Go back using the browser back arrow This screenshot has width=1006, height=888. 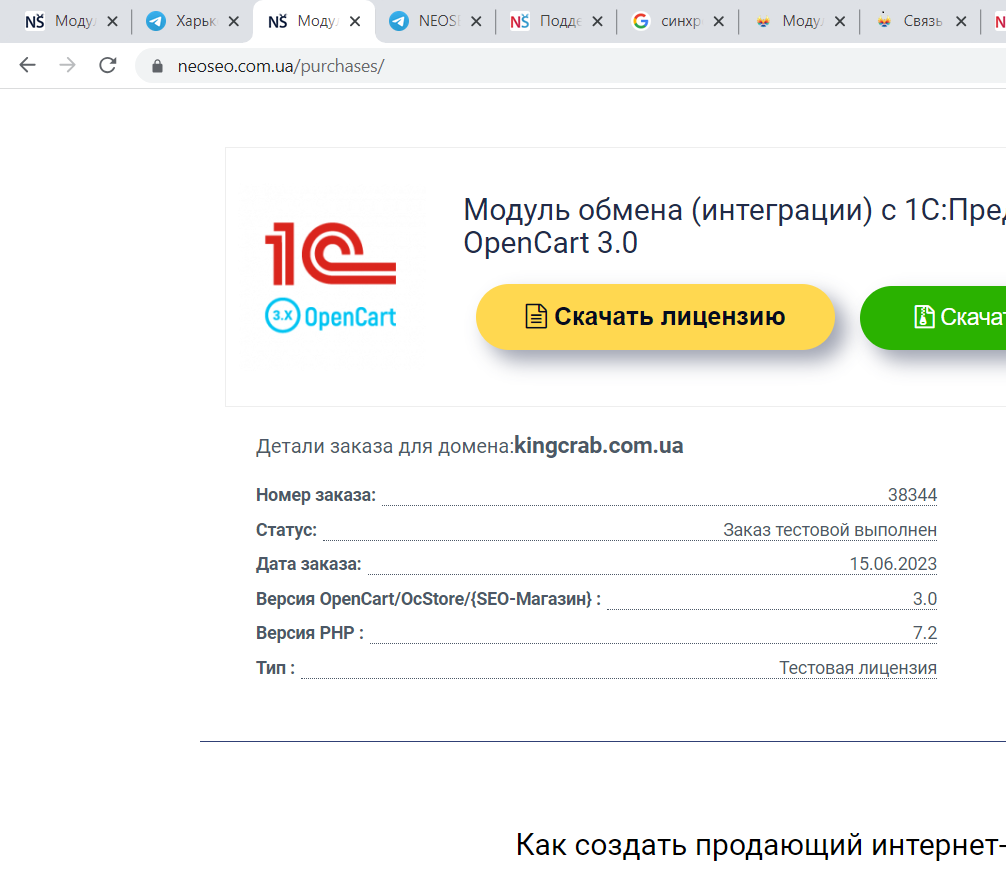click(x=28, y=65)
